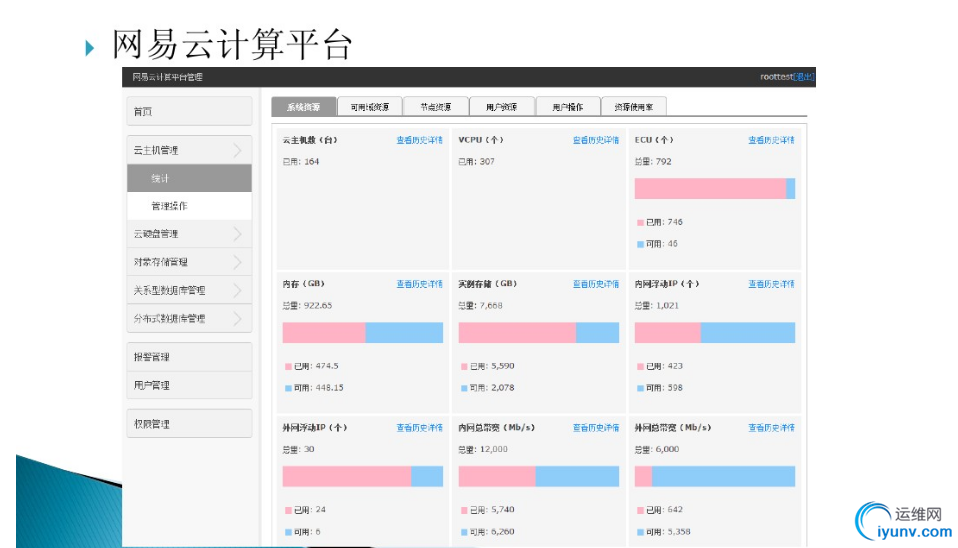Select the 可用: 5,358 legend entry
958x548 pixels.
[664, 532]
